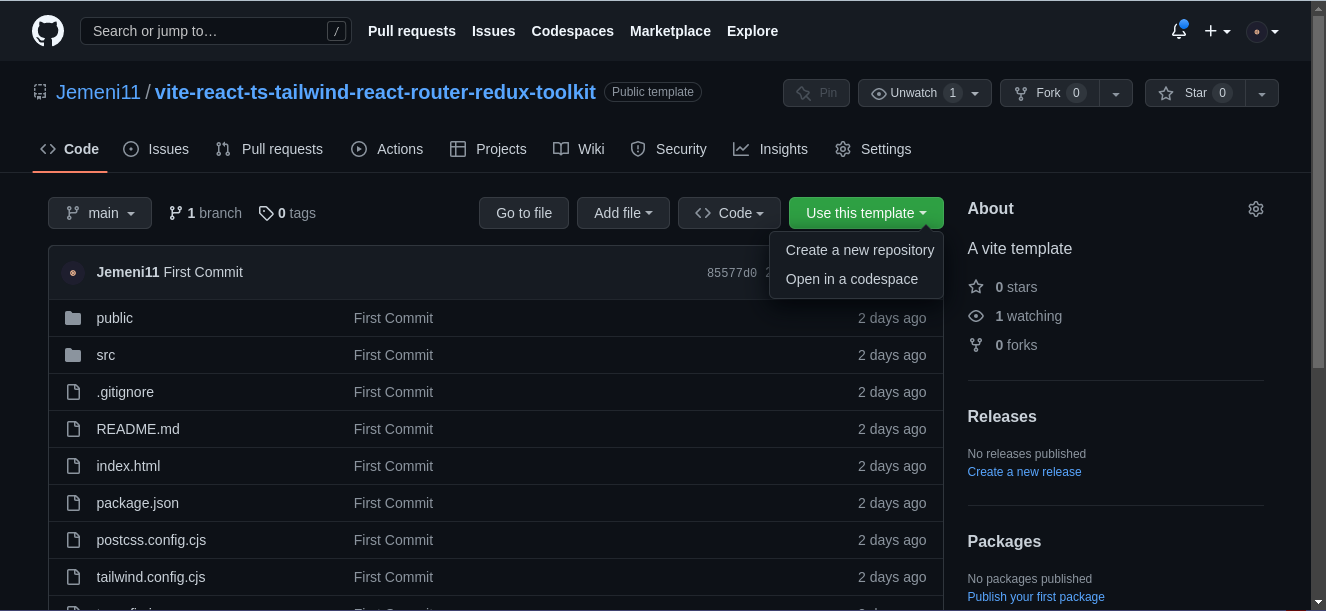The height and width of the screenshot is (611, 1326).
Task: Star this repository
Action: pos(1195,93)
